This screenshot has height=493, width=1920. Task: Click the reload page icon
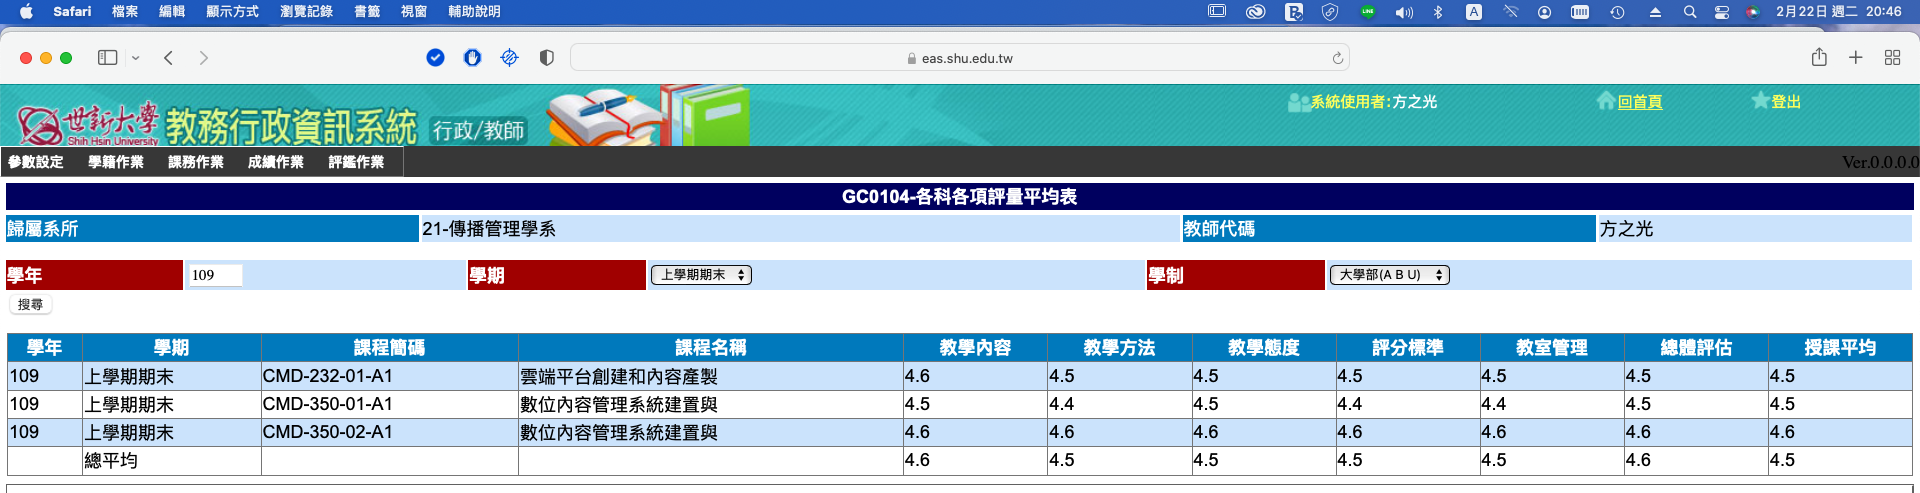click(1337, 58)
